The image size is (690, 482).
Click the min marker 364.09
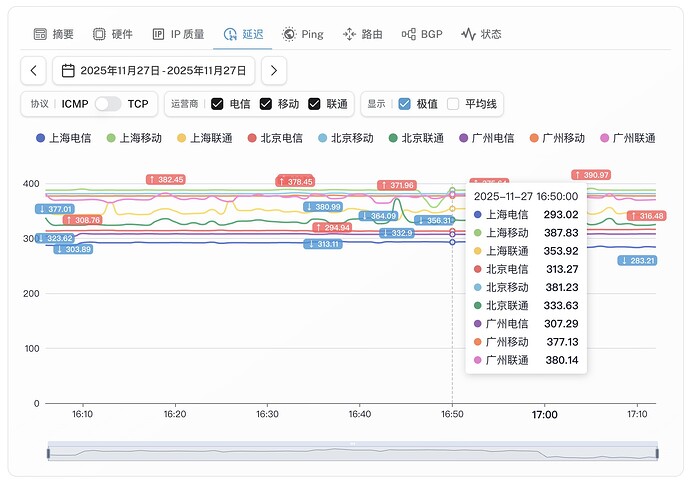coord(378,216)
